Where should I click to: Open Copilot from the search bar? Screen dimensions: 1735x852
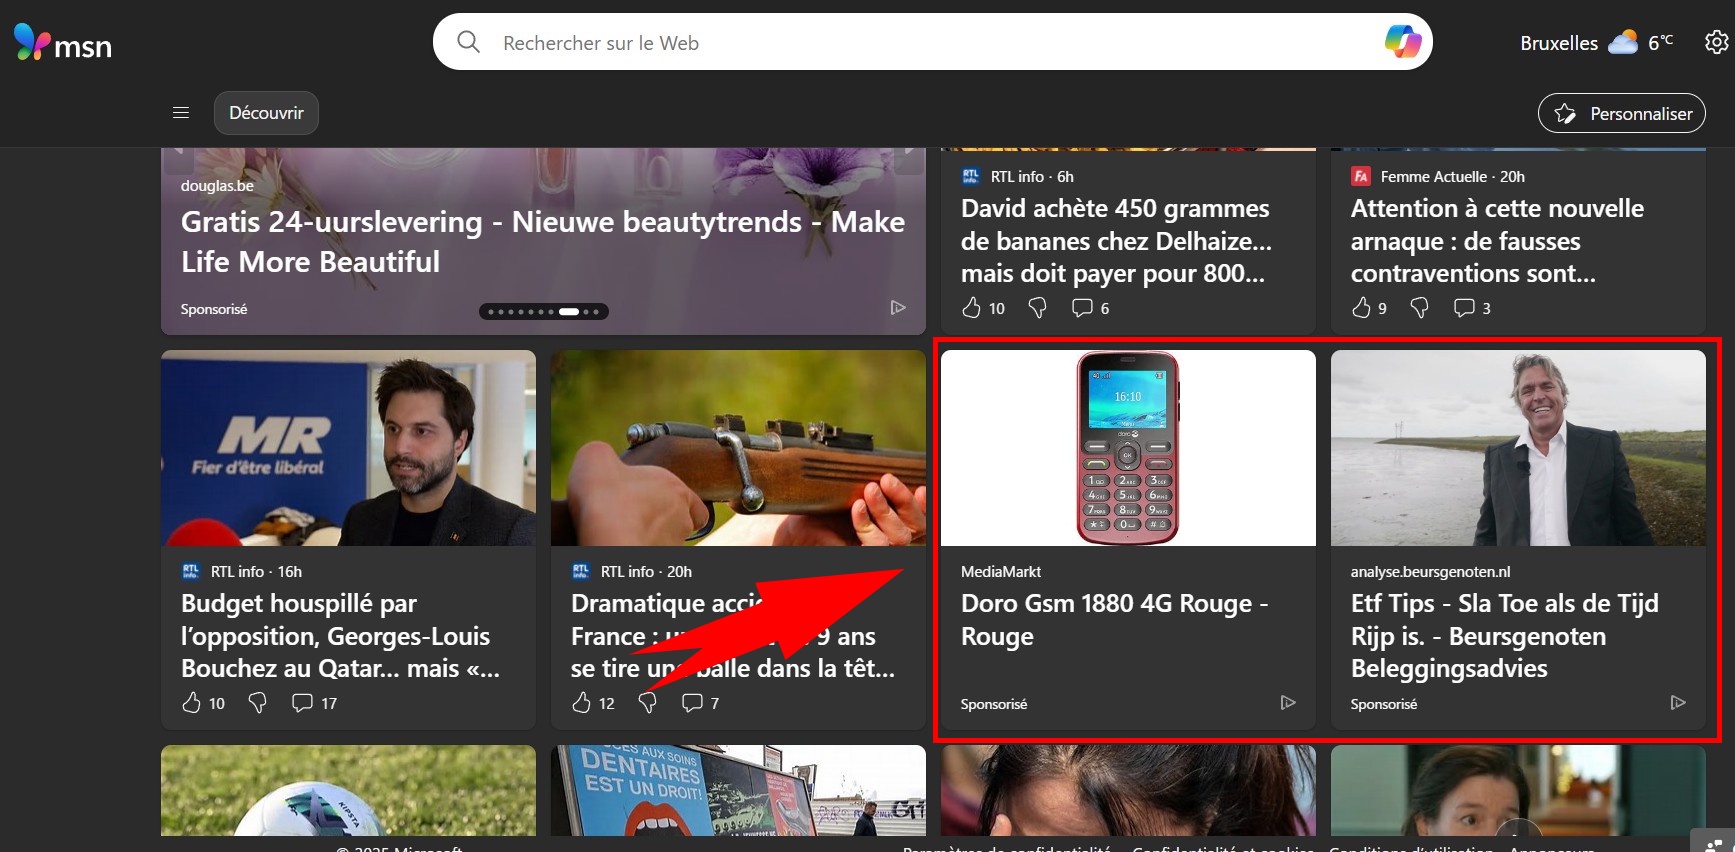pos(1402,42)
